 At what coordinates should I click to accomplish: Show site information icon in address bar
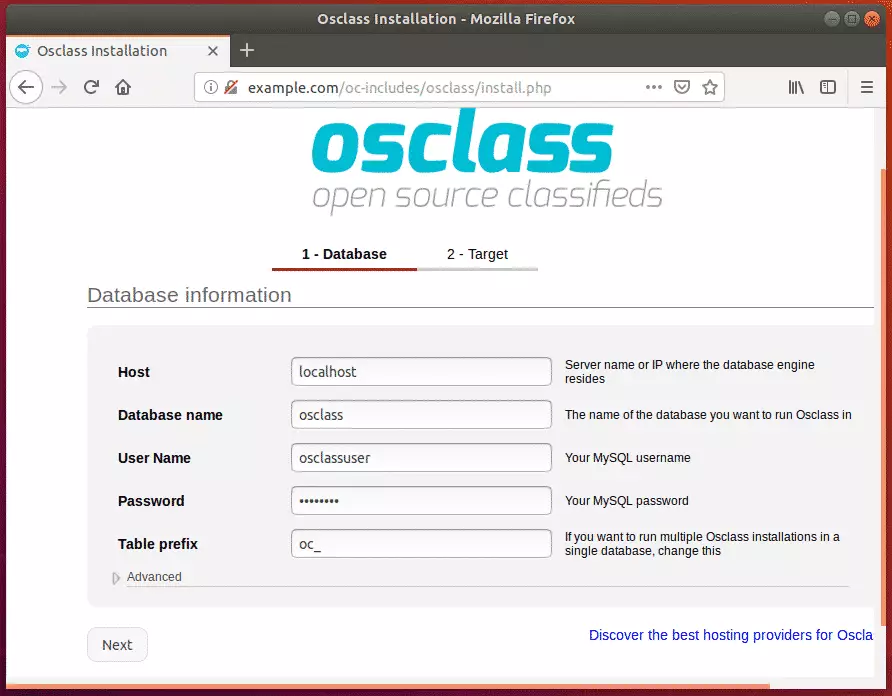(210, 87)
